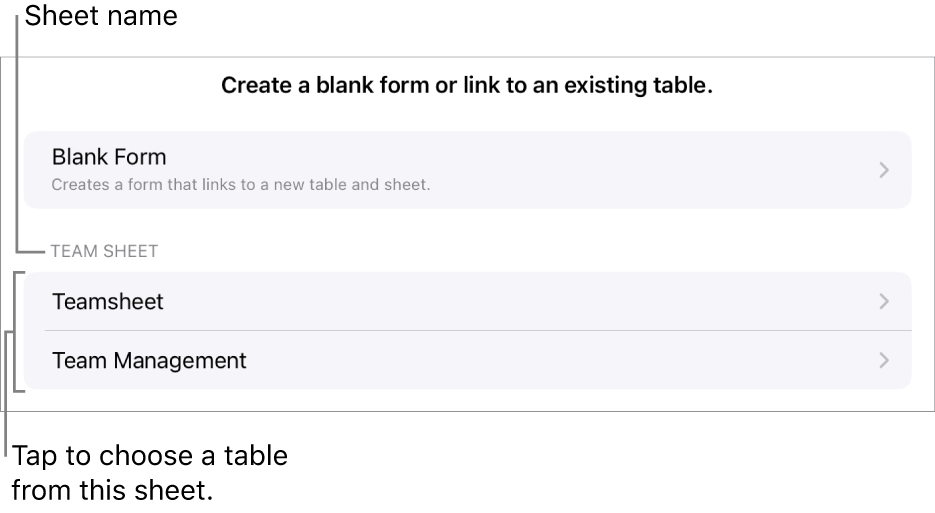Click the chevron on Blank Form row
935x513 pixels.
[x=883, y=170]
